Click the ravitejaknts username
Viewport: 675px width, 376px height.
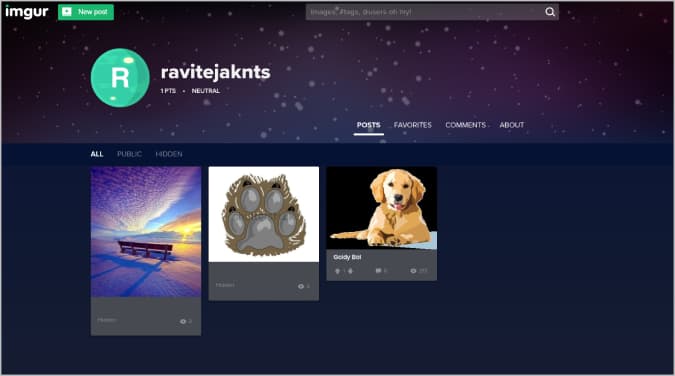215,72
